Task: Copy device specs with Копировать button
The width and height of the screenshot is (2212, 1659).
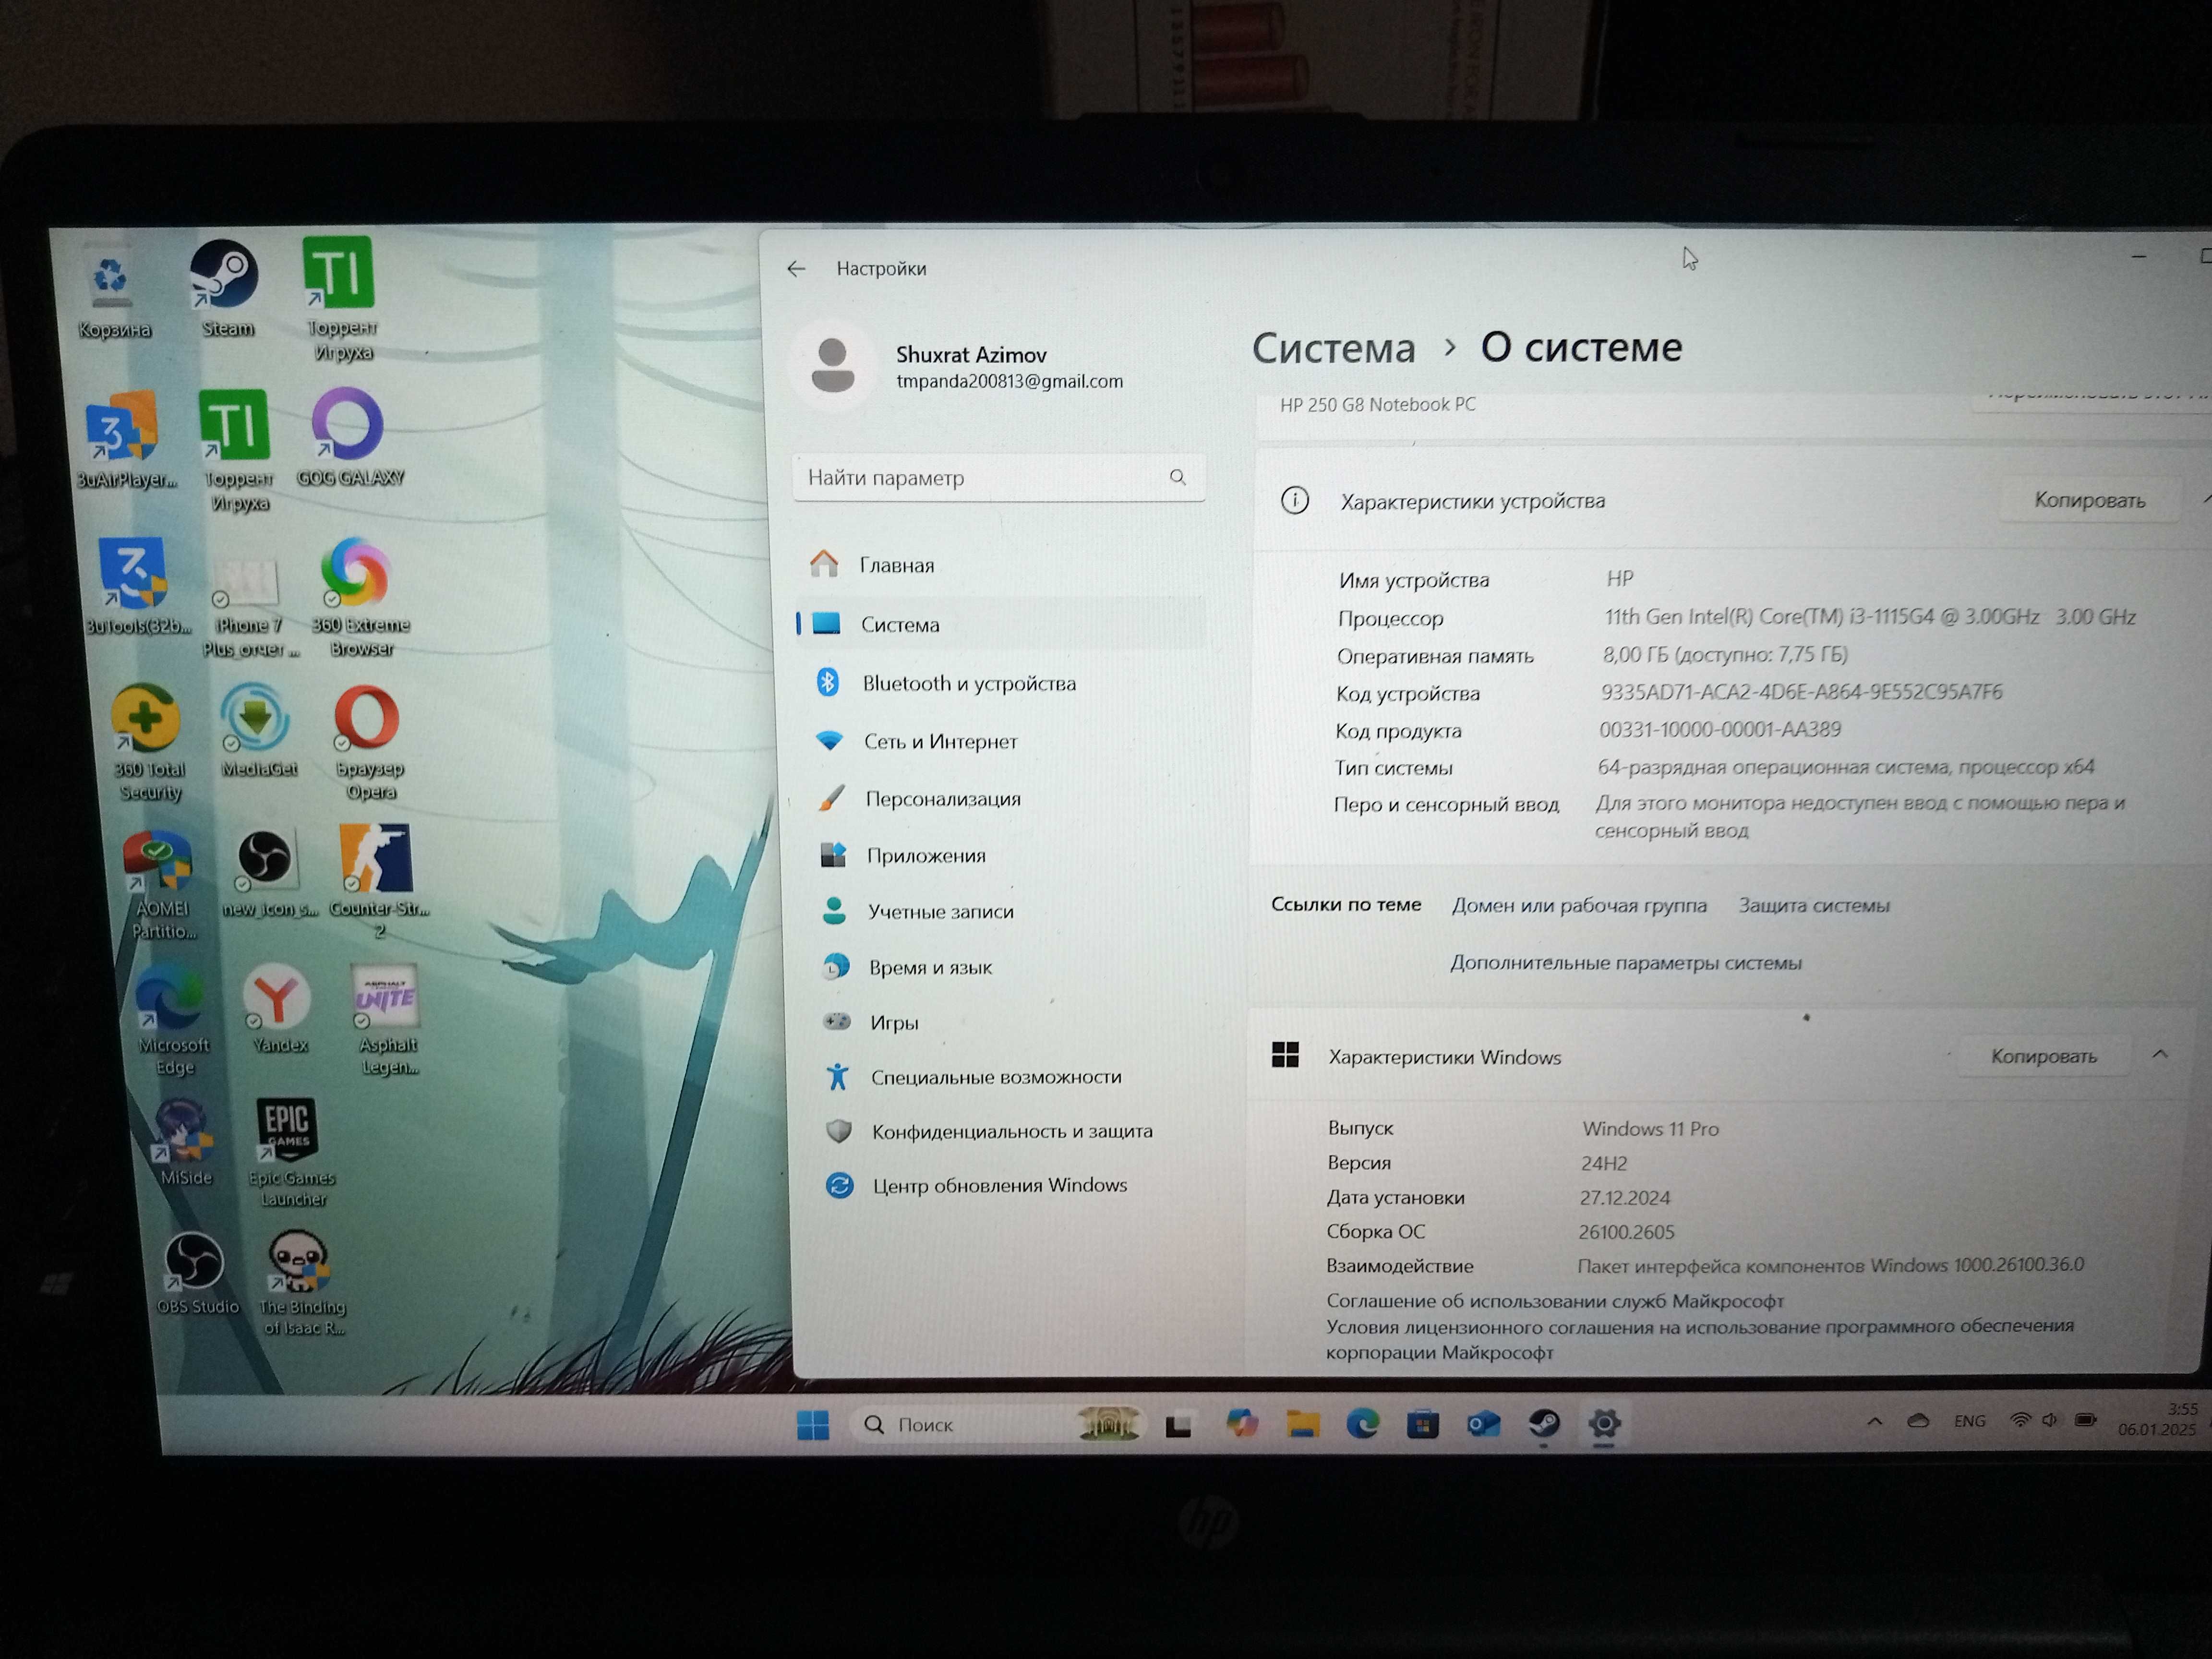Action: pos(2089,500)
